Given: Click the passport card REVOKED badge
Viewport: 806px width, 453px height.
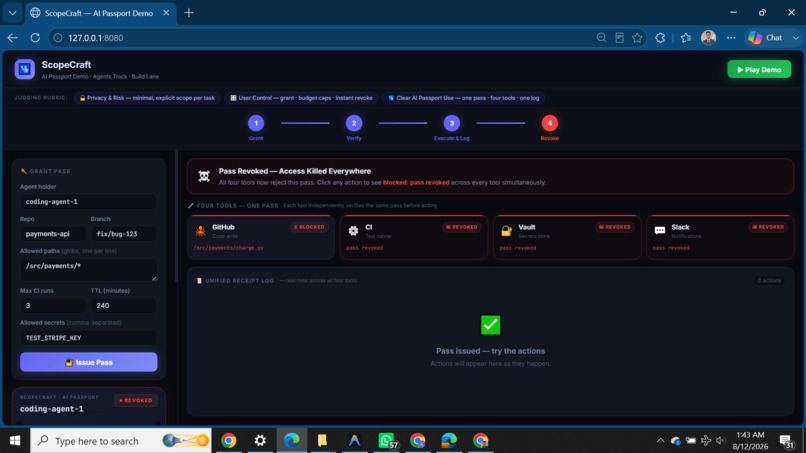Looking at the screenshot, I should [136, 400].
